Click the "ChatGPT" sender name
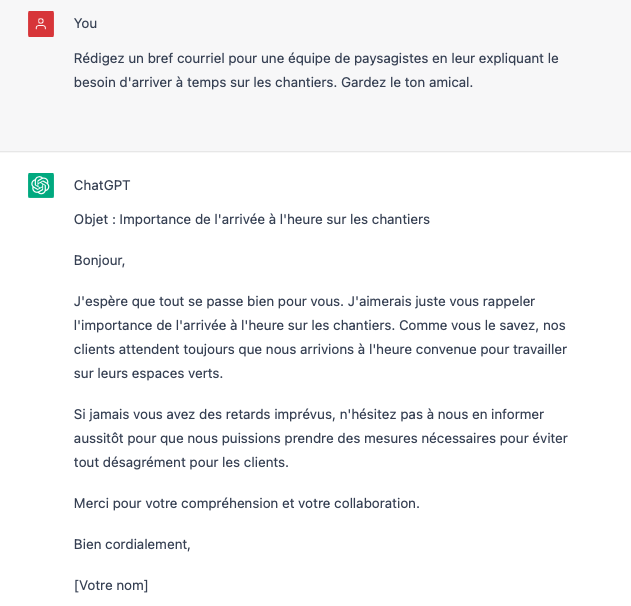 (102, 185)
